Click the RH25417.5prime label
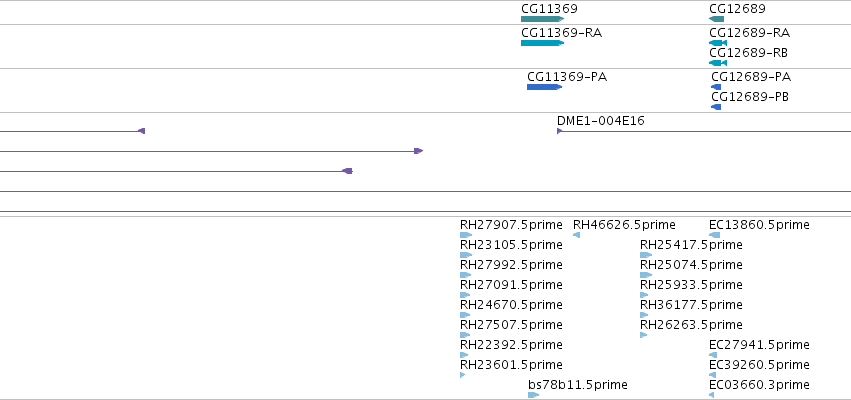 point(691,245)
